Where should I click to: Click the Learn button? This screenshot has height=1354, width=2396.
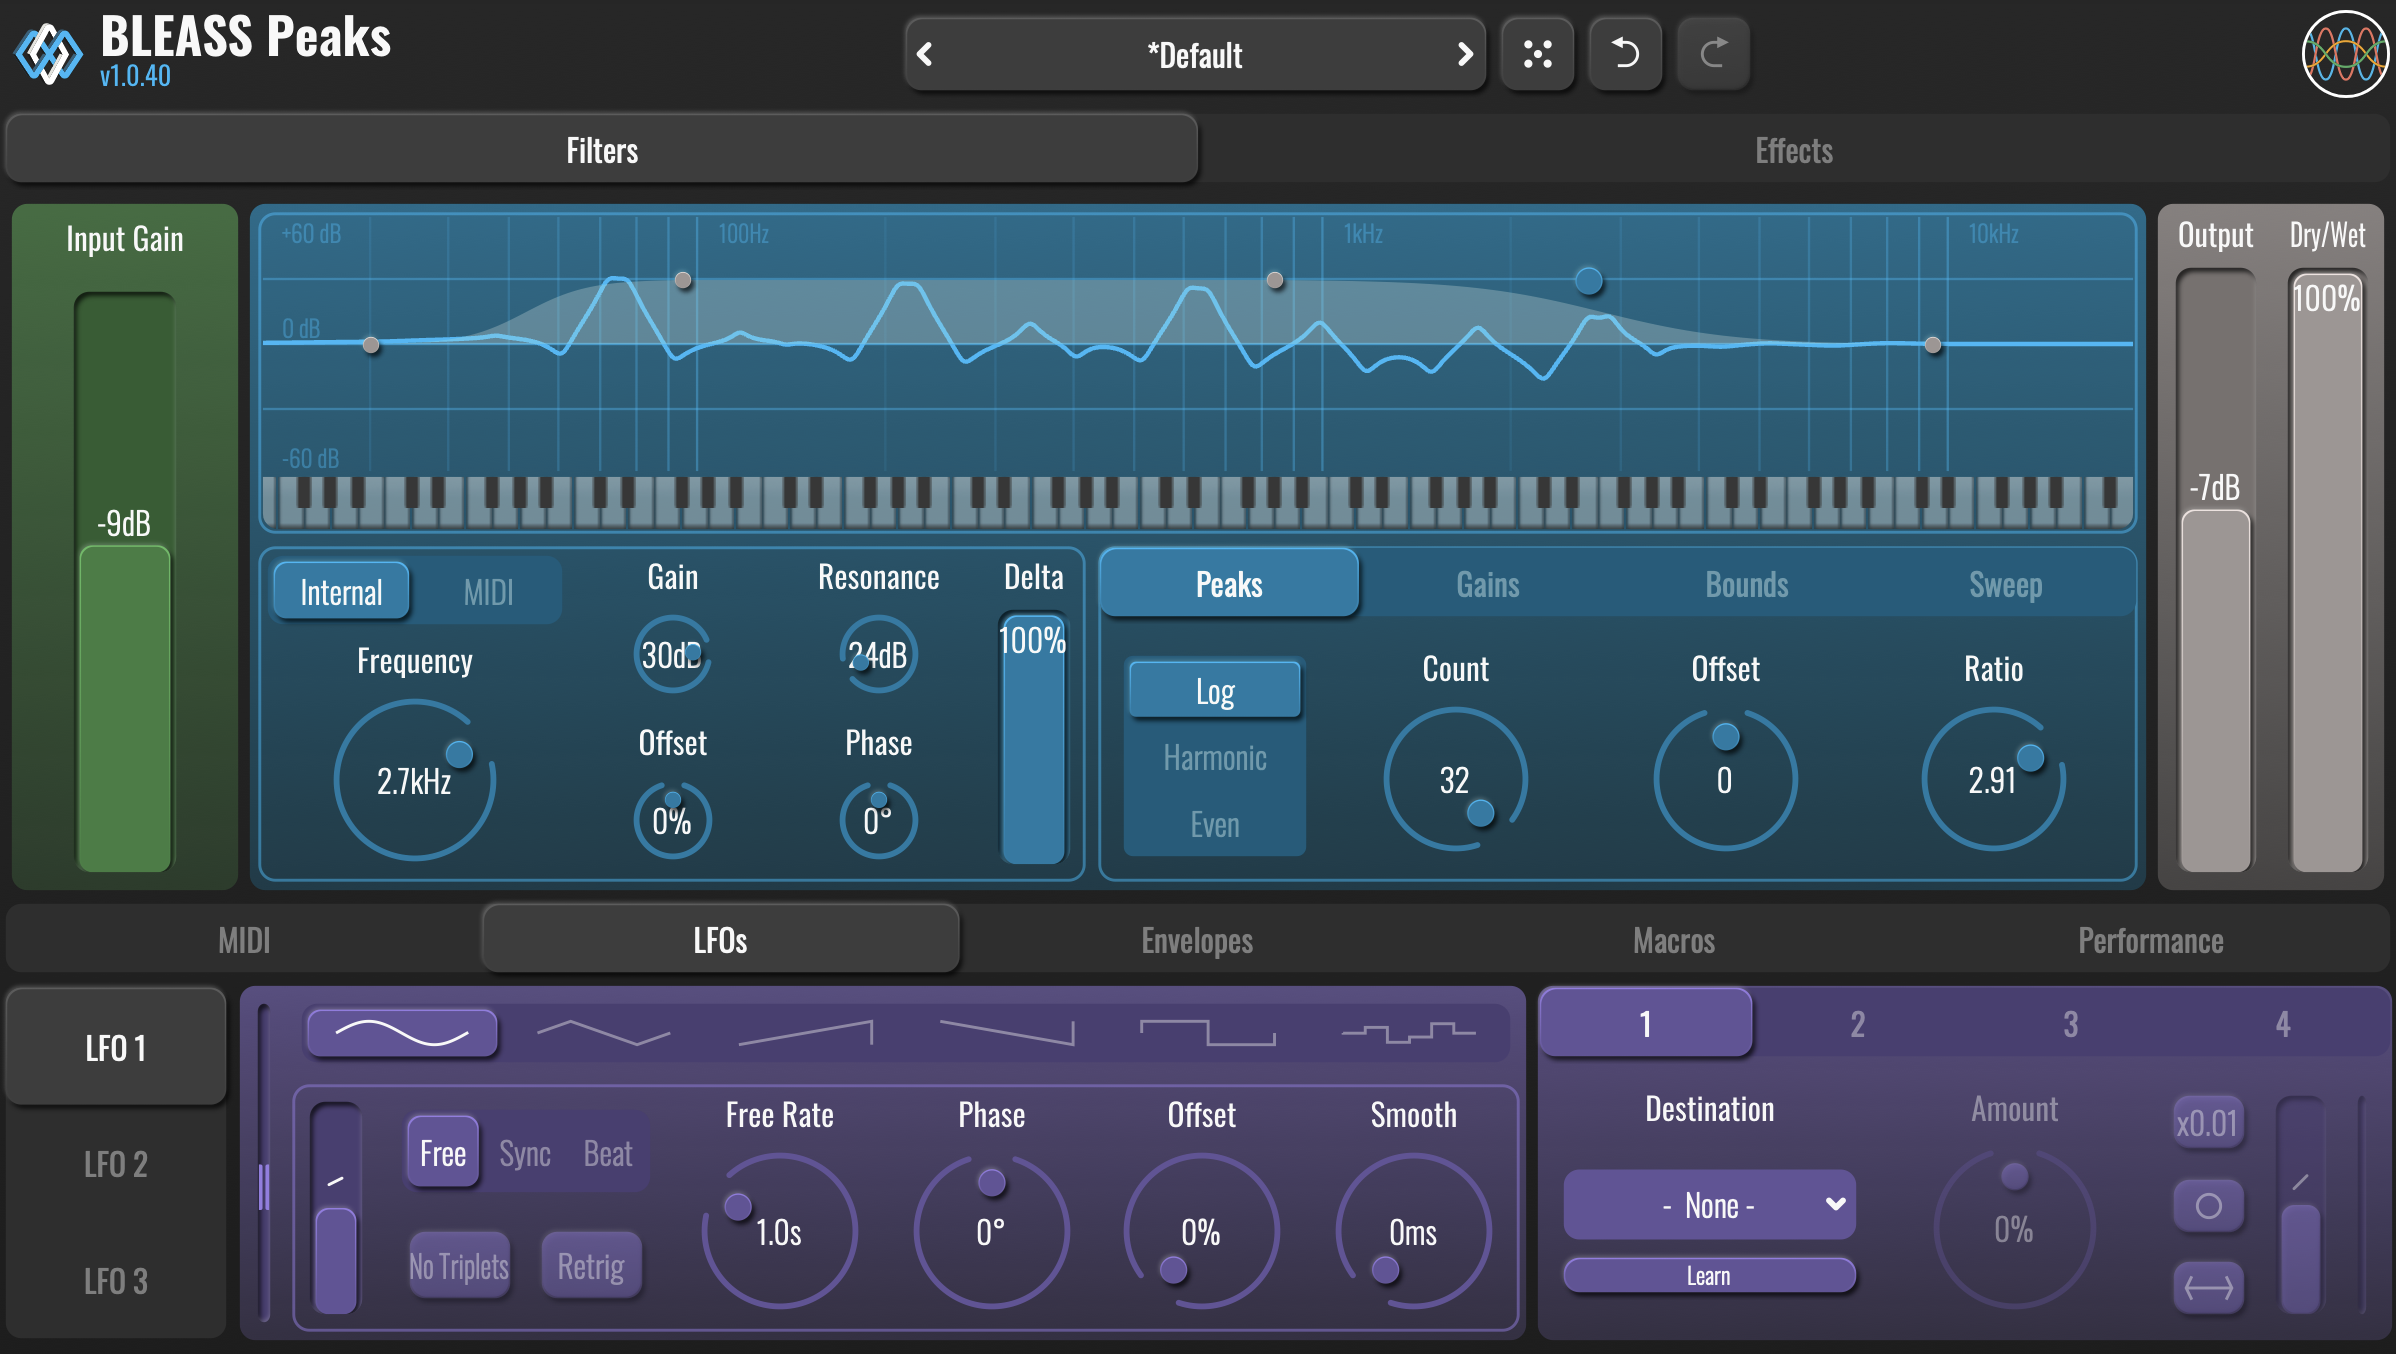[1709, 1275]
